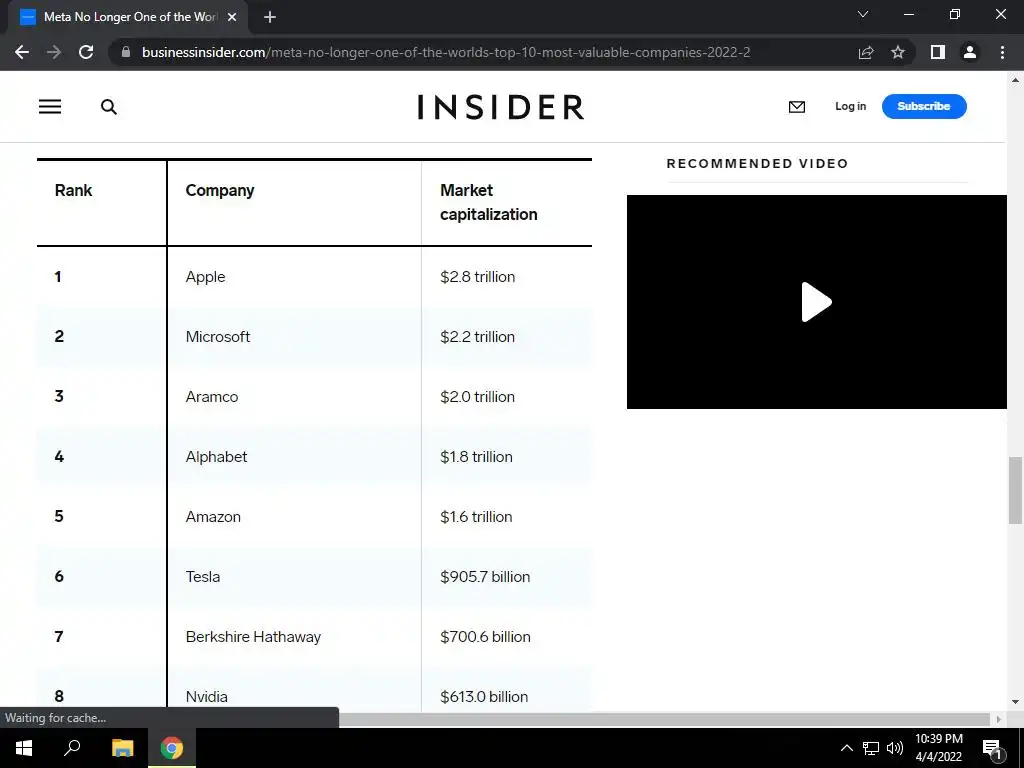View site info via padlock icon
The width and height of the screenshot is (1024, 768).
click(126, 52)
